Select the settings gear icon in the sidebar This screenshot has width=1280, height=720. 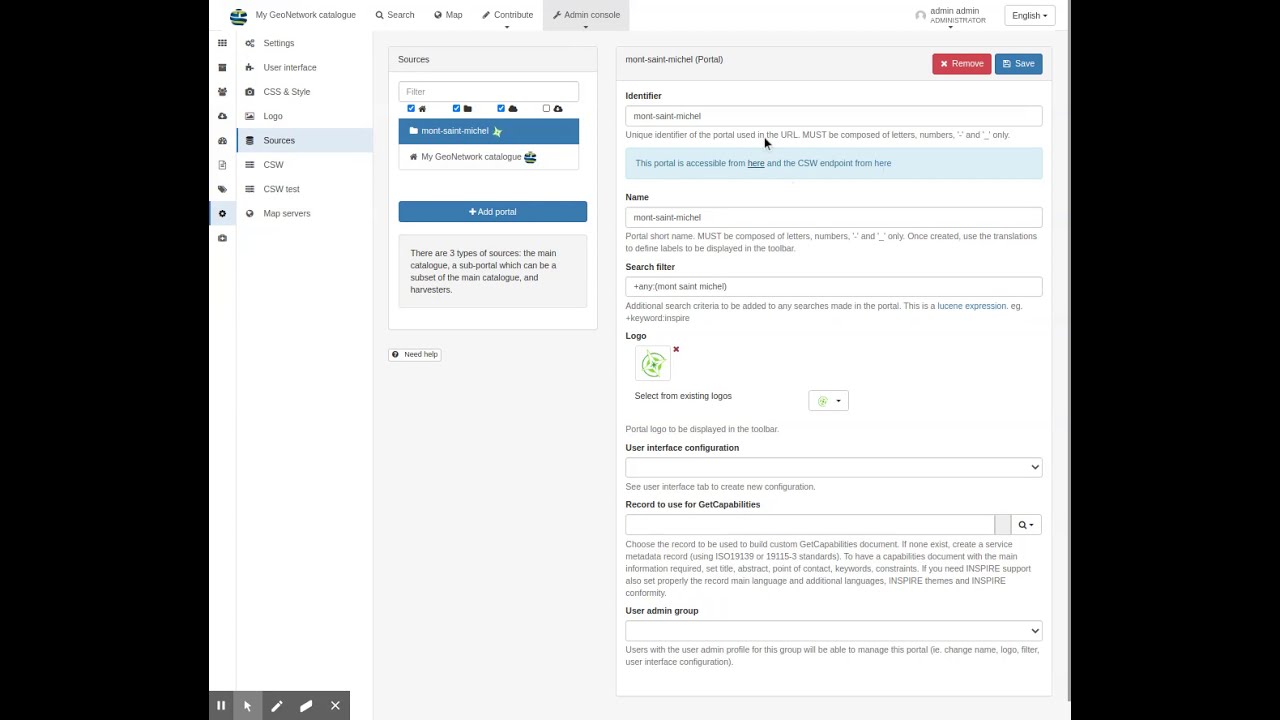tap(222, 213)
